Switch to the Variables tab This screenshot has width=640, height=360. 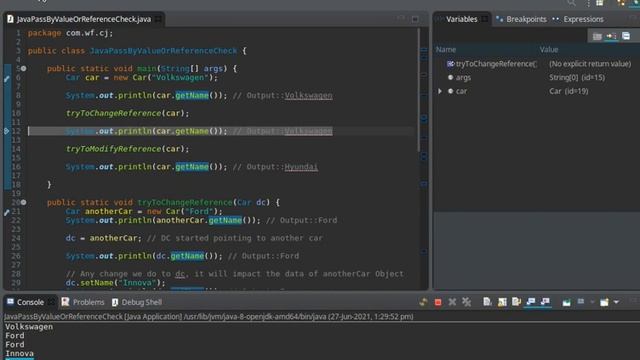(x=461, y=19)
